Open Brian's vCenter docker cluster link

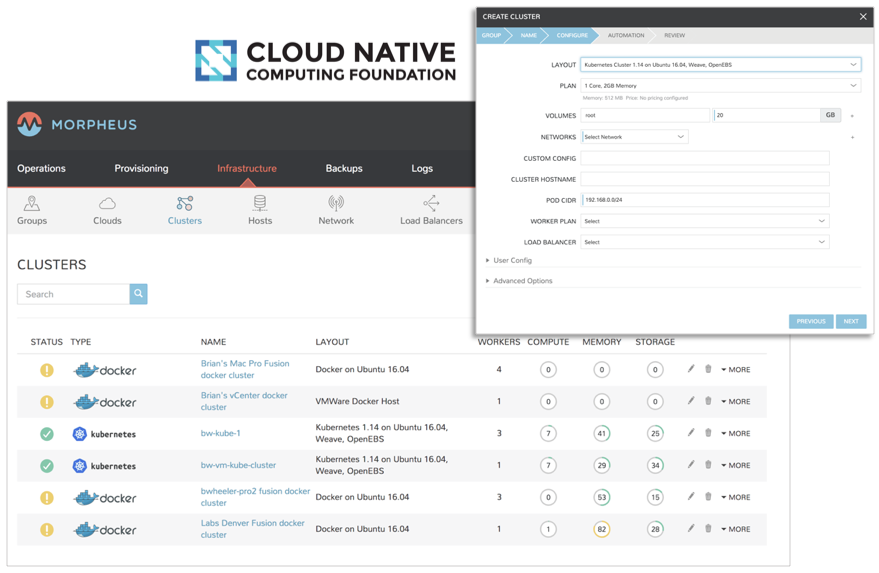pos(244,401)
